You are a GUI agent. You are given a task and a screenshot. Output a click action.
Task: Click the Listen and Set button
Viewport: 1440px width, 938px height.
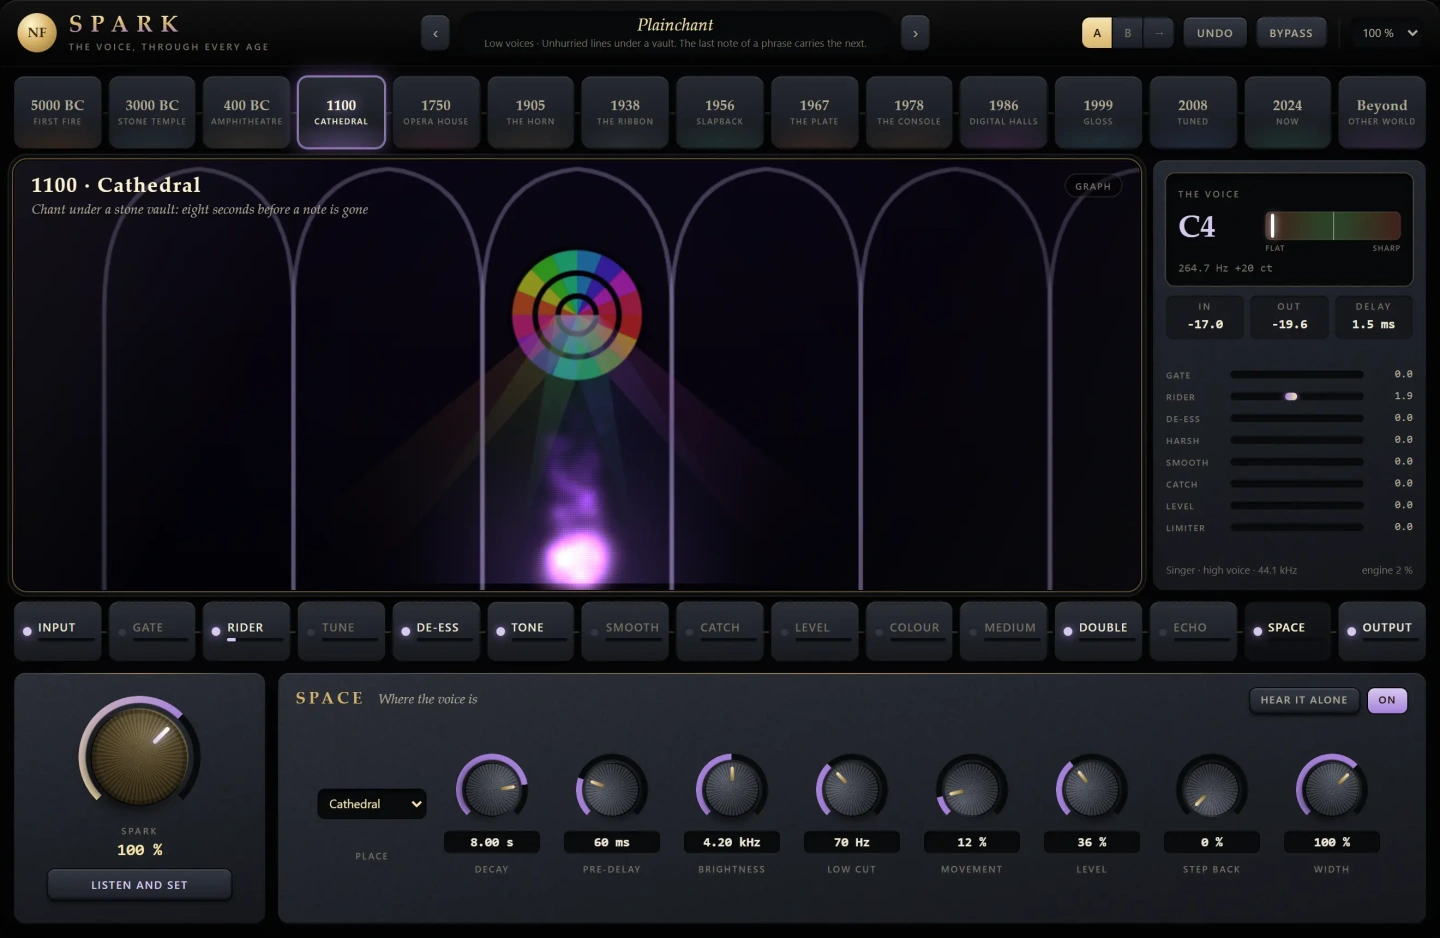pos(139,885)
